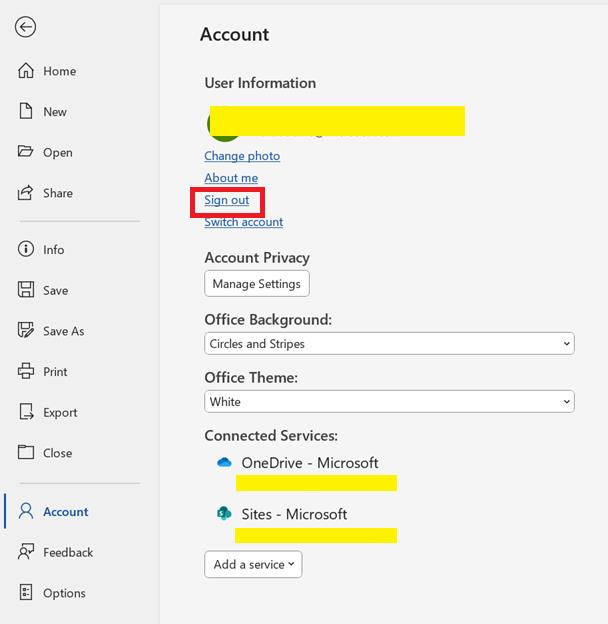This screenshot has width=608, height=624.
Task: Open the Office Background Circles and Stripes dropdown
Action: tap(389, 343)
